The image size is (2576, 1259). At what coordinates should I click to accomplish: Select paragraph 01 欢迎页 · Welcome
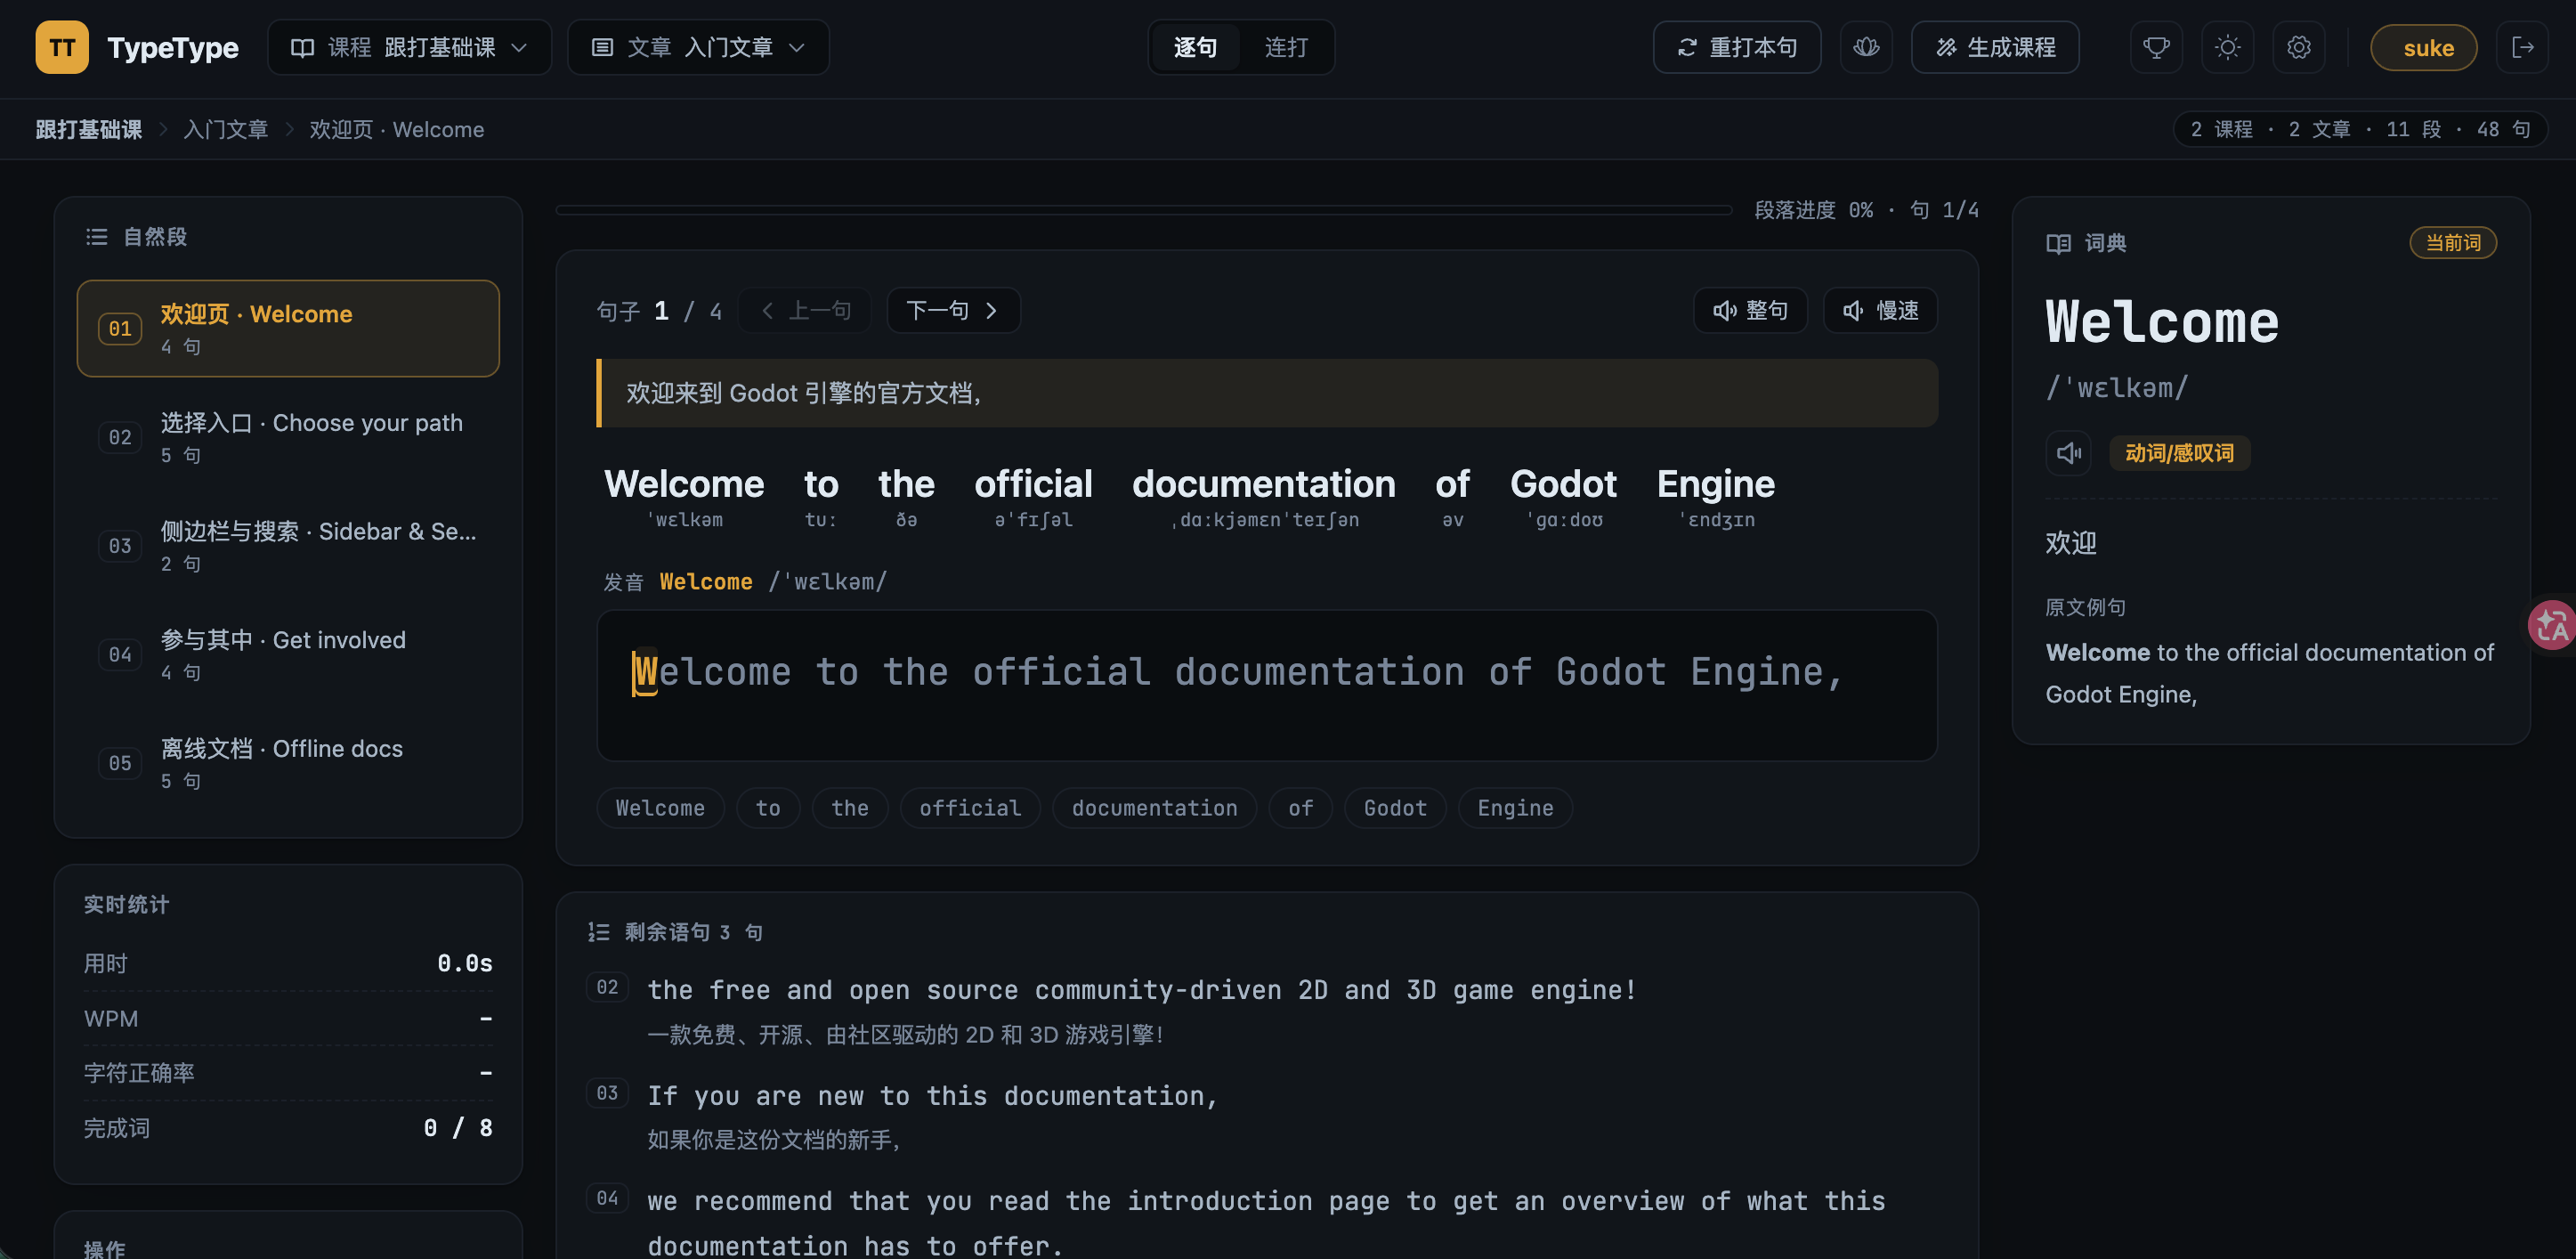pos(288,328)
